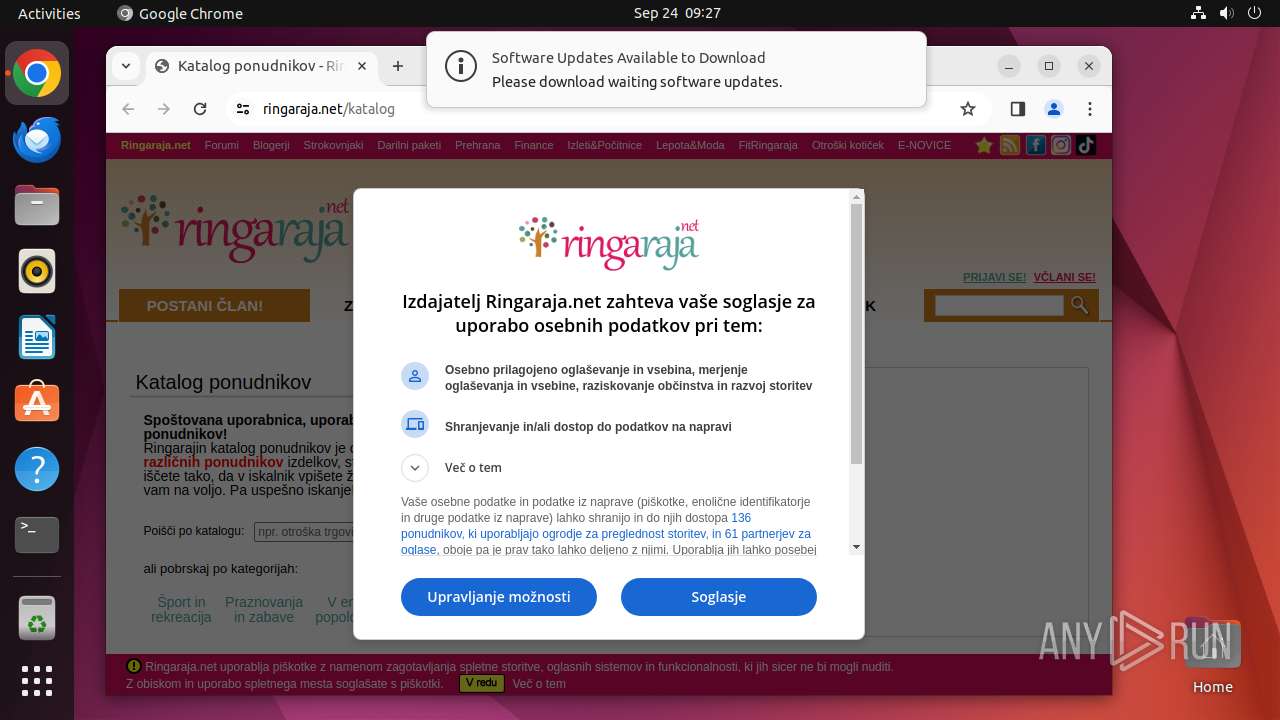The width and height of the screenshot is (1280, 720).
Task: Open Forumi menu item
Action: point(222,145)
